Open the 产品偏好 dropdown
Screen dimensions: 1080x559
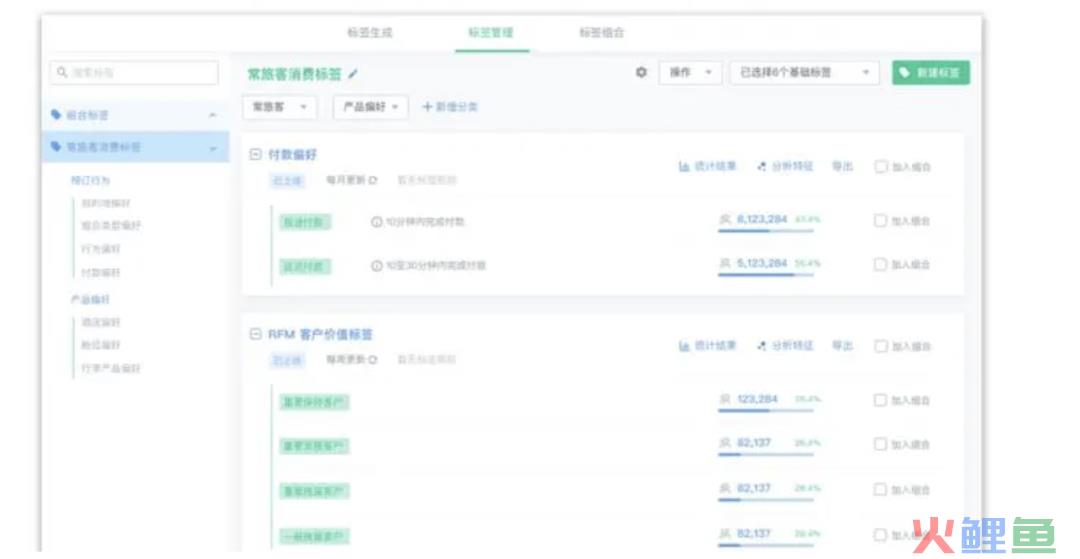point(371,107)
